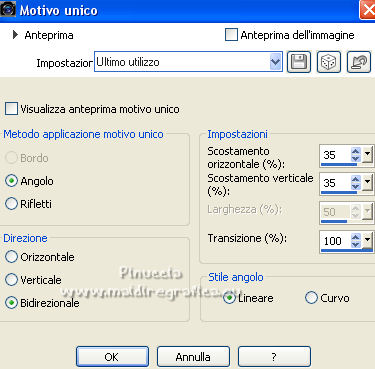Reset settings to default with arrow icon
This screenshot has width=375, height=369.
click(x=359, y=62)
